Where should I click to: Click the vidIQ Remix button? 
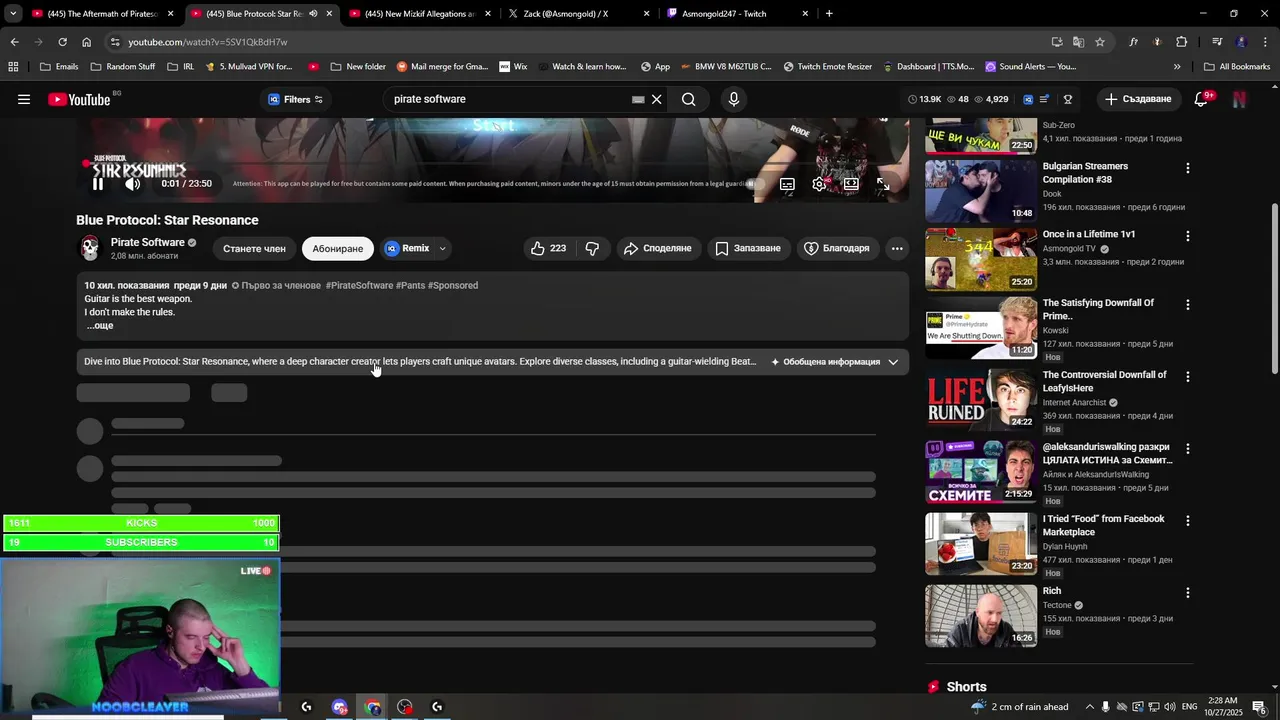(x=407, y=248)
